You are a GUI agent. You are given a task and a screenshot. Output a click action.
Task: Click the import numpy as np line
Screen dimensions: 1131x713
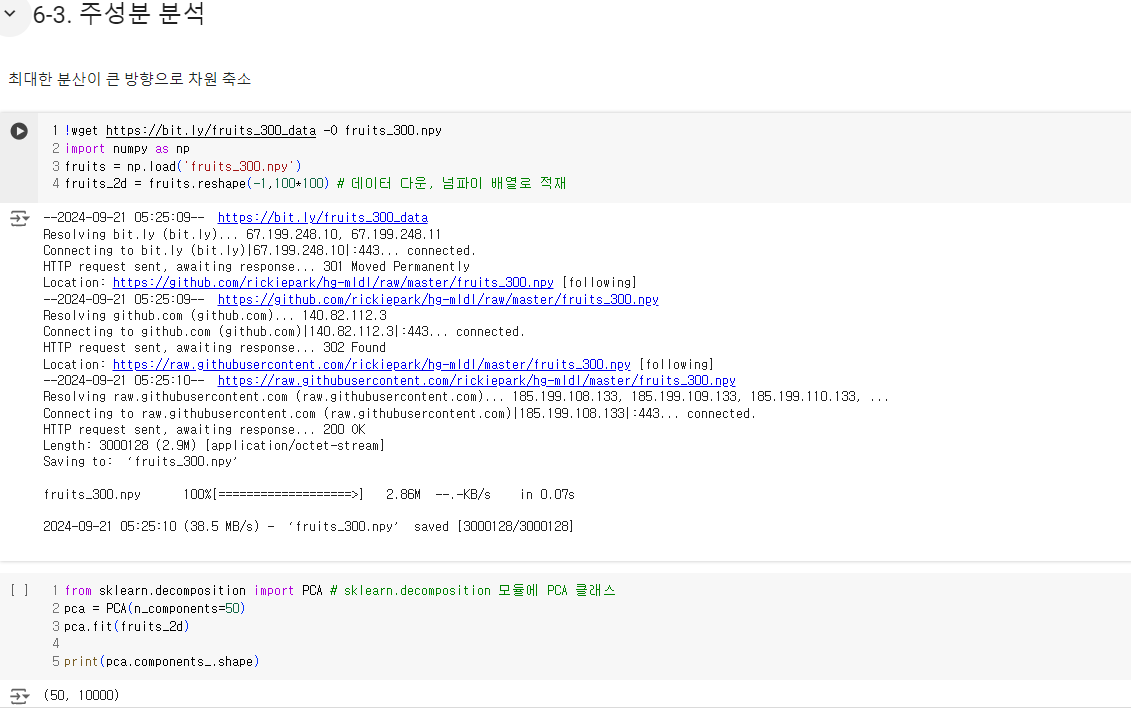128,149
